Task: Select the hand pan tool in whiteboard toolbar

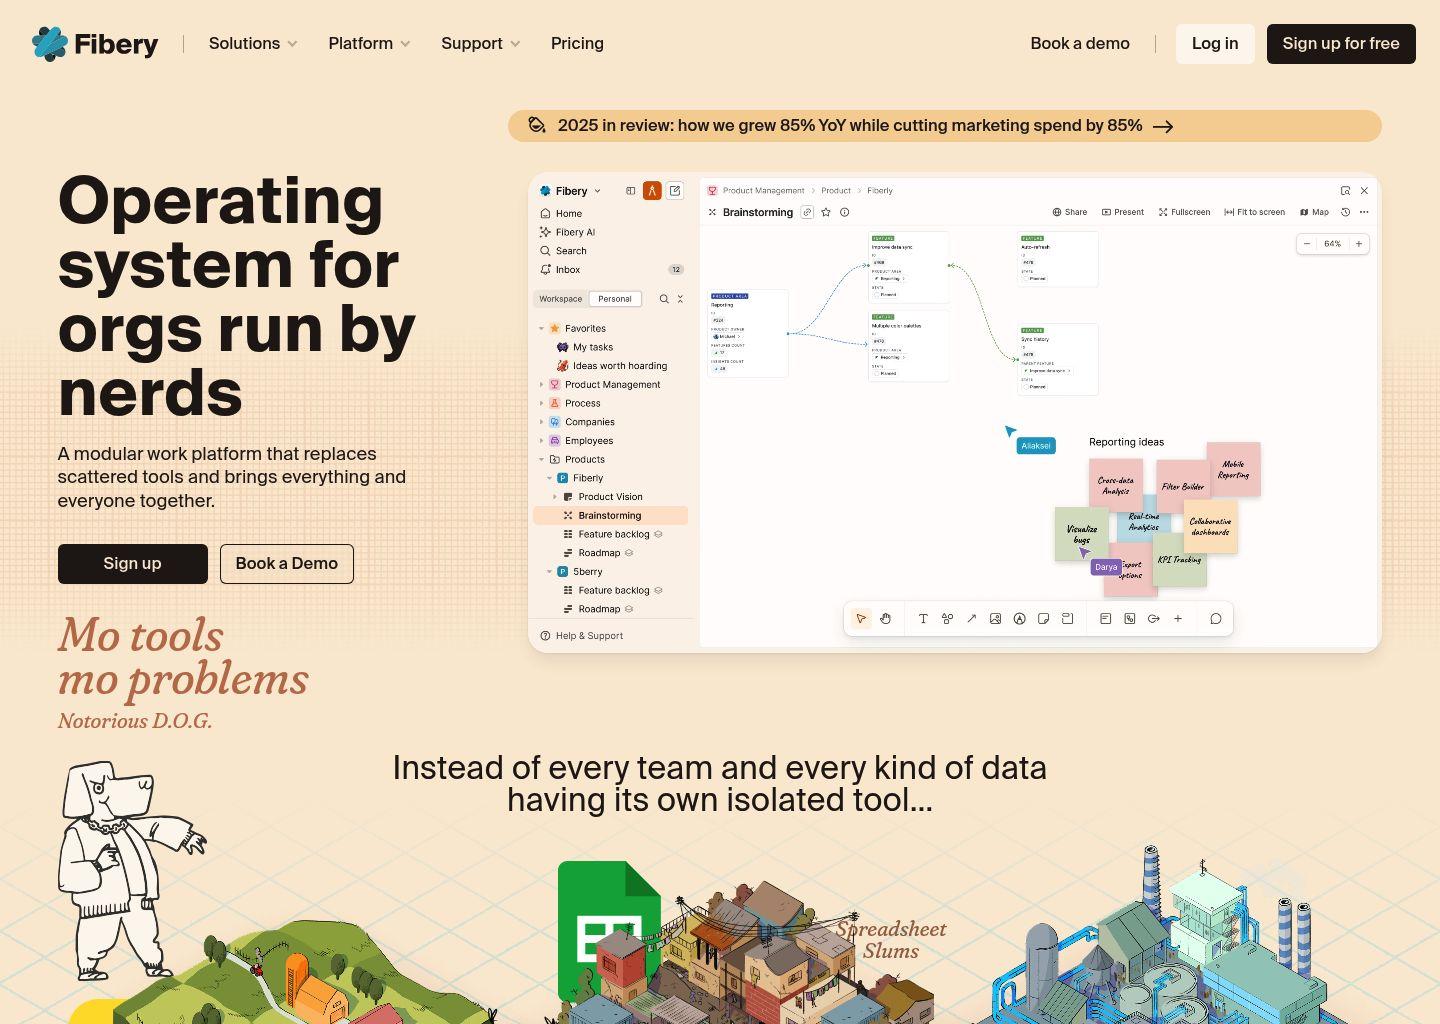Action: 885,619
